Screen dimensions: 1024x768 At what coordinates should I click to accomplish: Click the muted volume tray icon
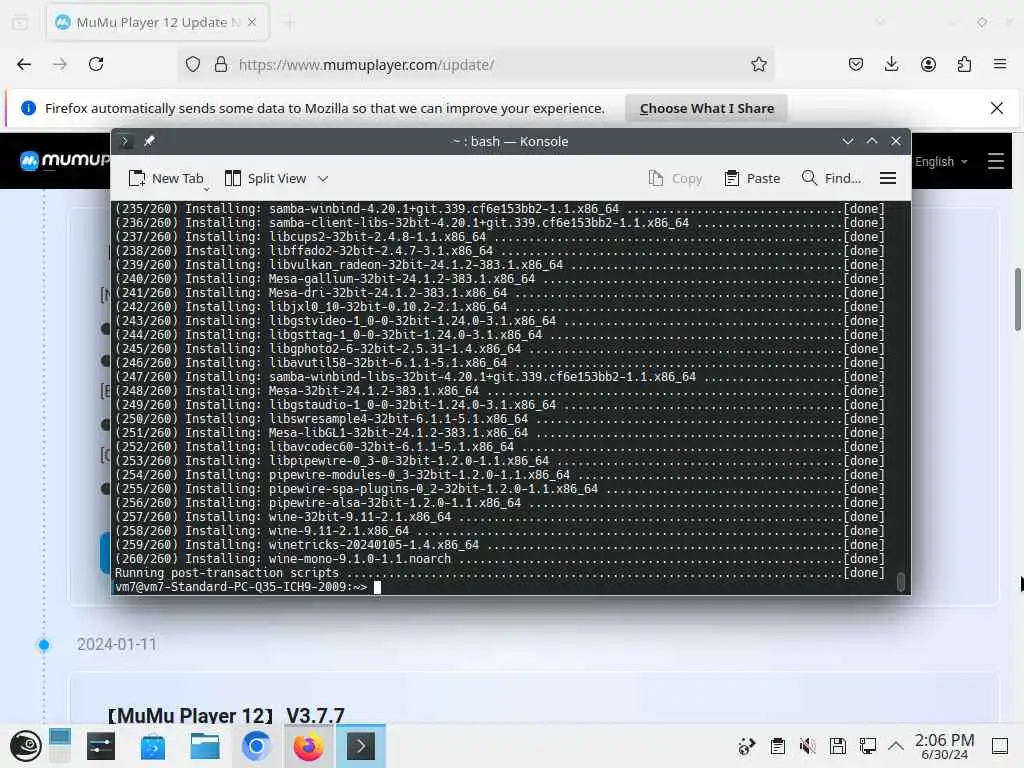coord(808,746)
